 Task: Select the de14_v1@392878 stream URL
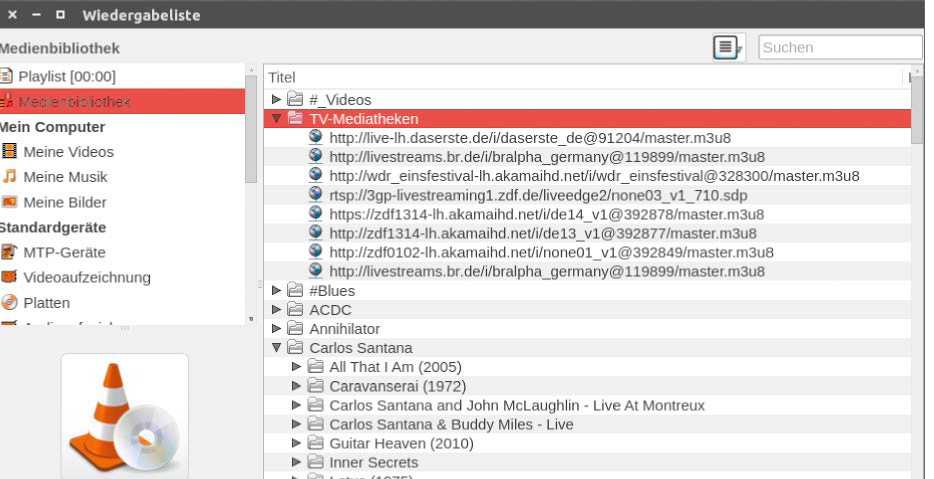[x=547, y=214]
